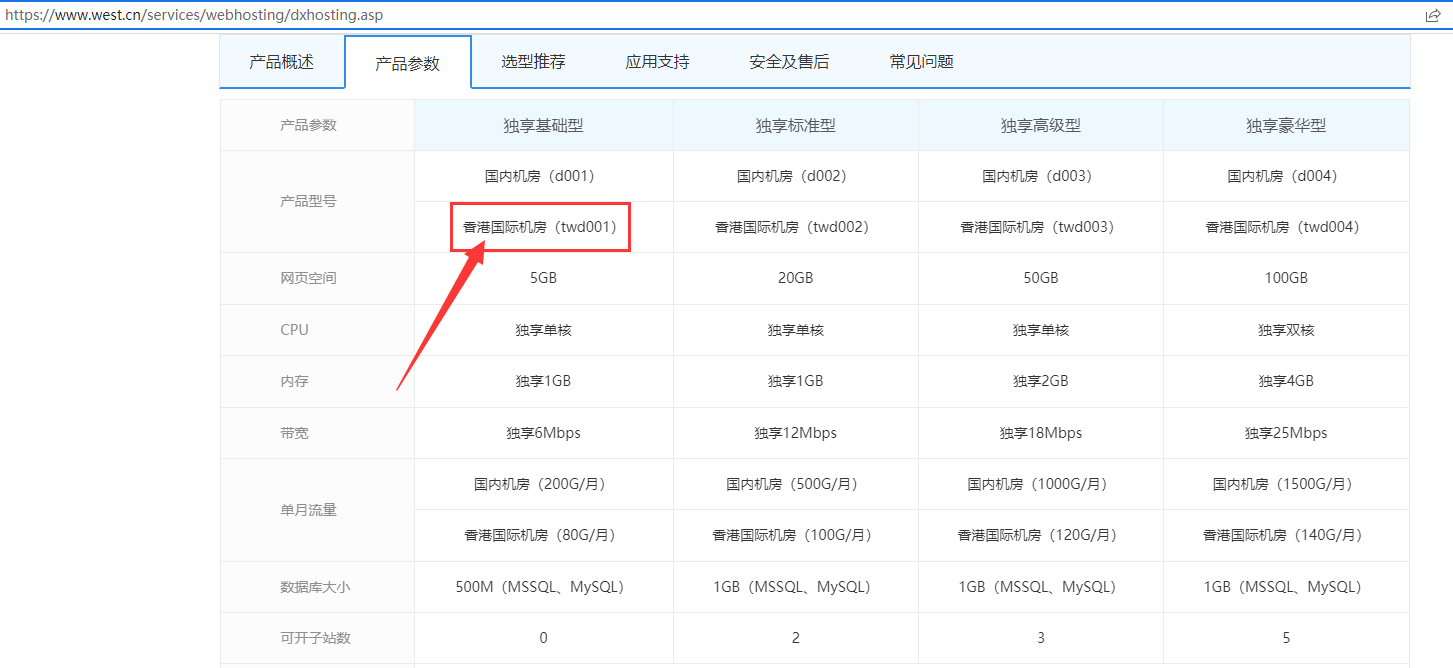Click the share/send icon beside the address bar
The width and height of the screenshot is (1453, 668).
click(1433, 15)
